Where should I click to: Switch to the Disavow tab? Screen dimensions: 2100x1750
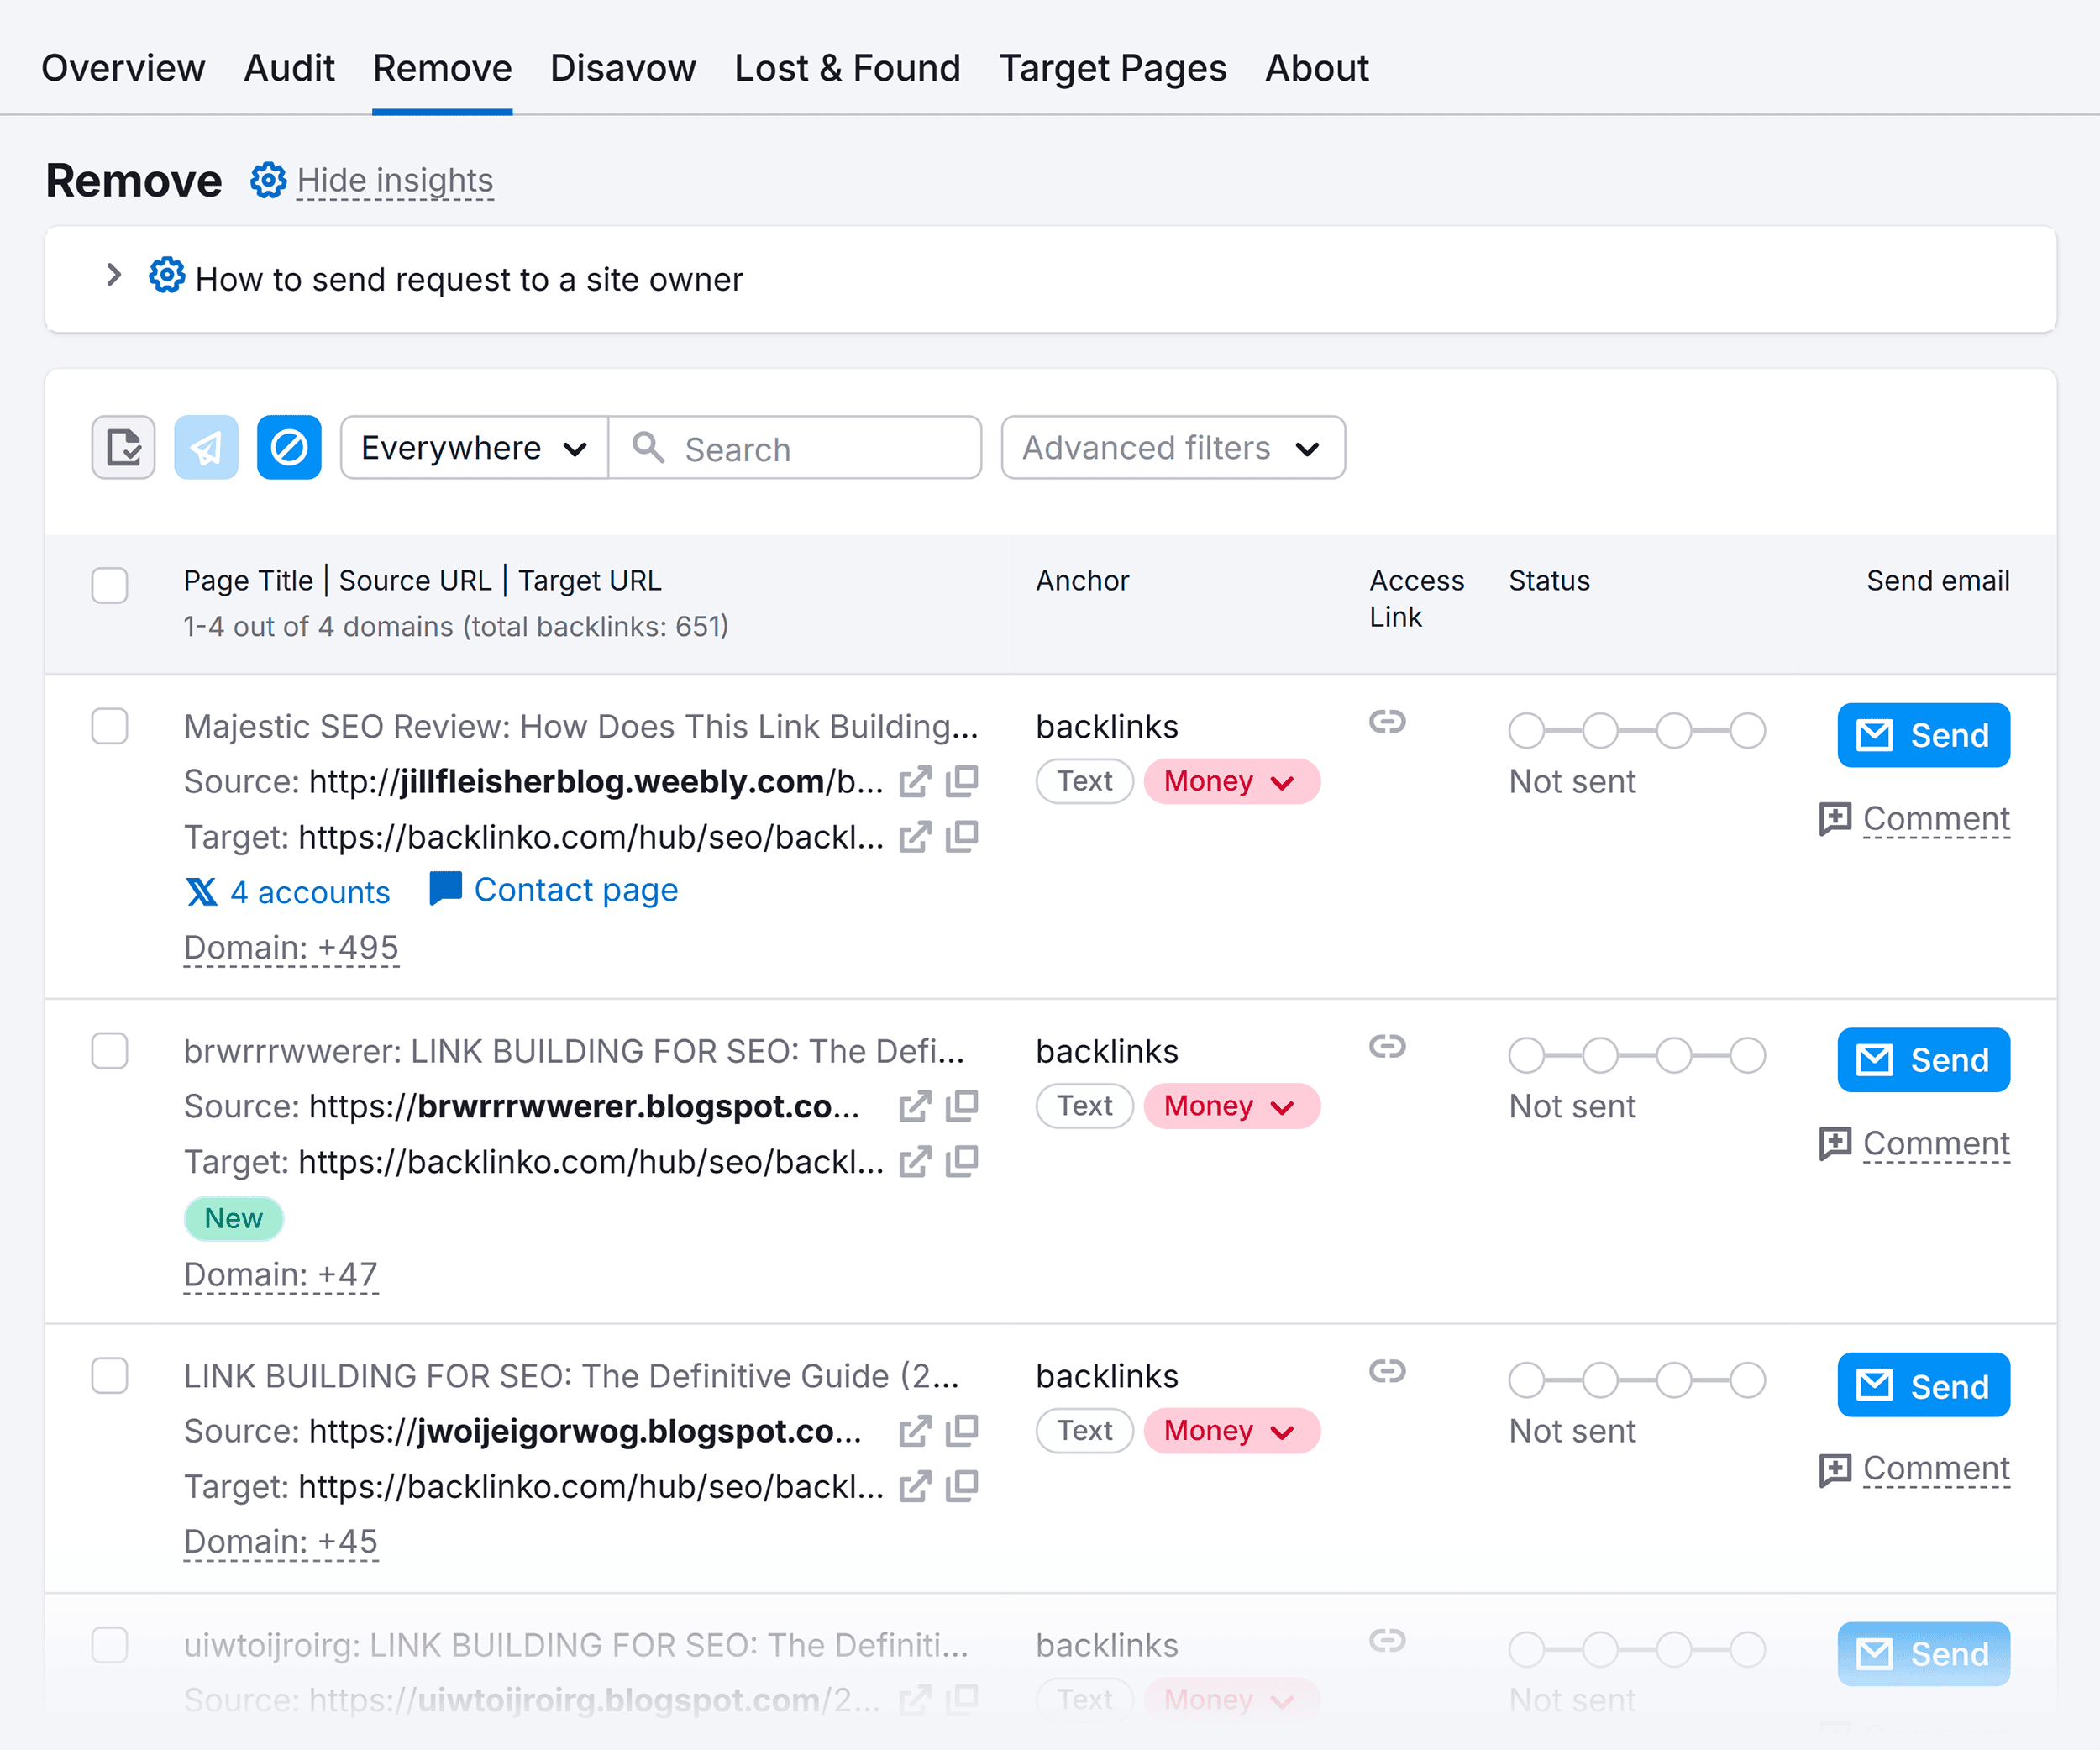tap(622, 68)
